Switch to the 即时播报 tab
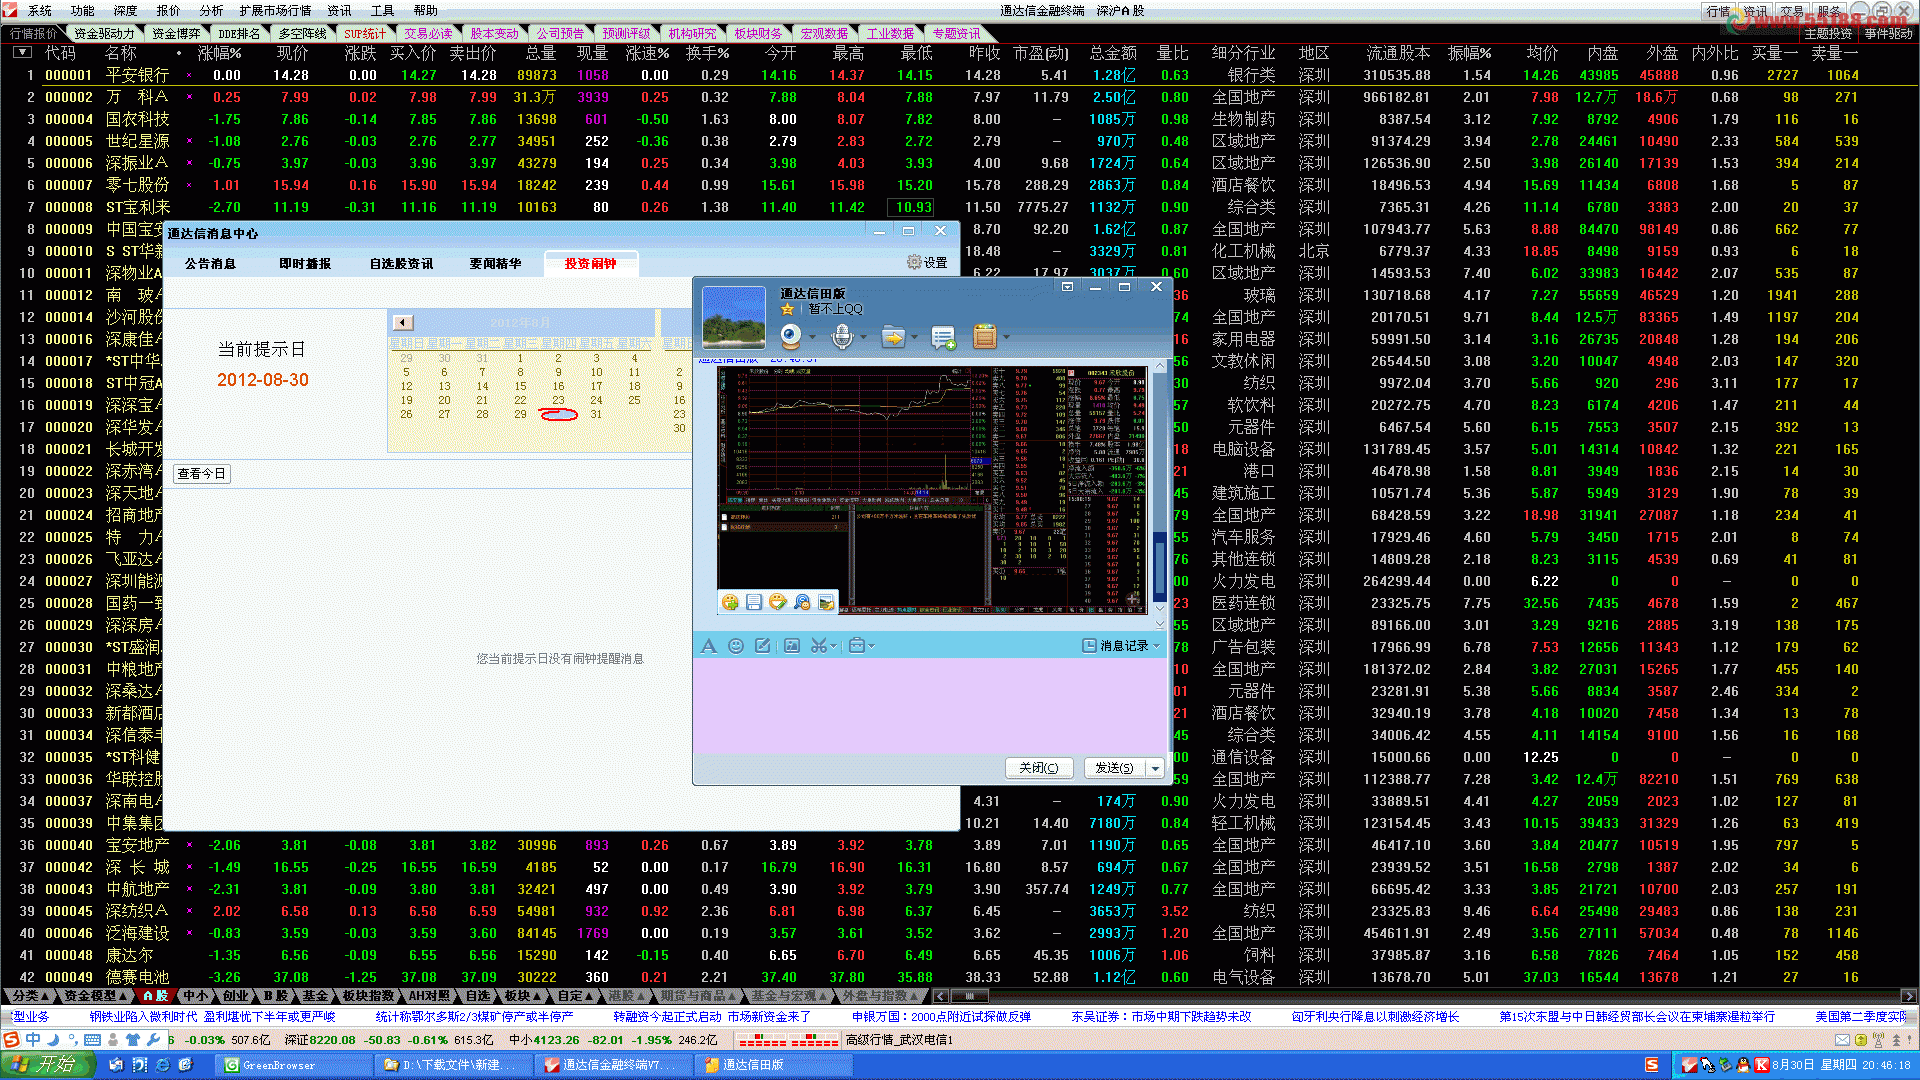Image resolution: width=1920 pixels, height=1080 pixels. 305,264
